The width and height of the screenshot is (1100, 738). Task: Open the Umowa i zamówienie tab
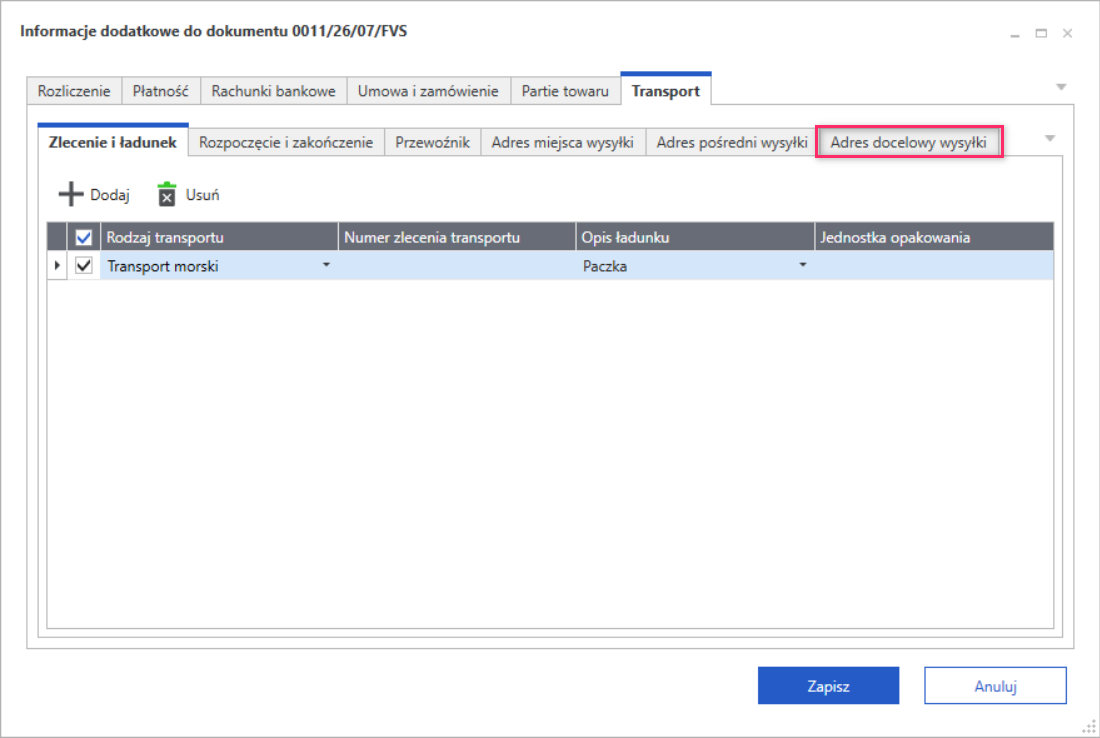428,91
